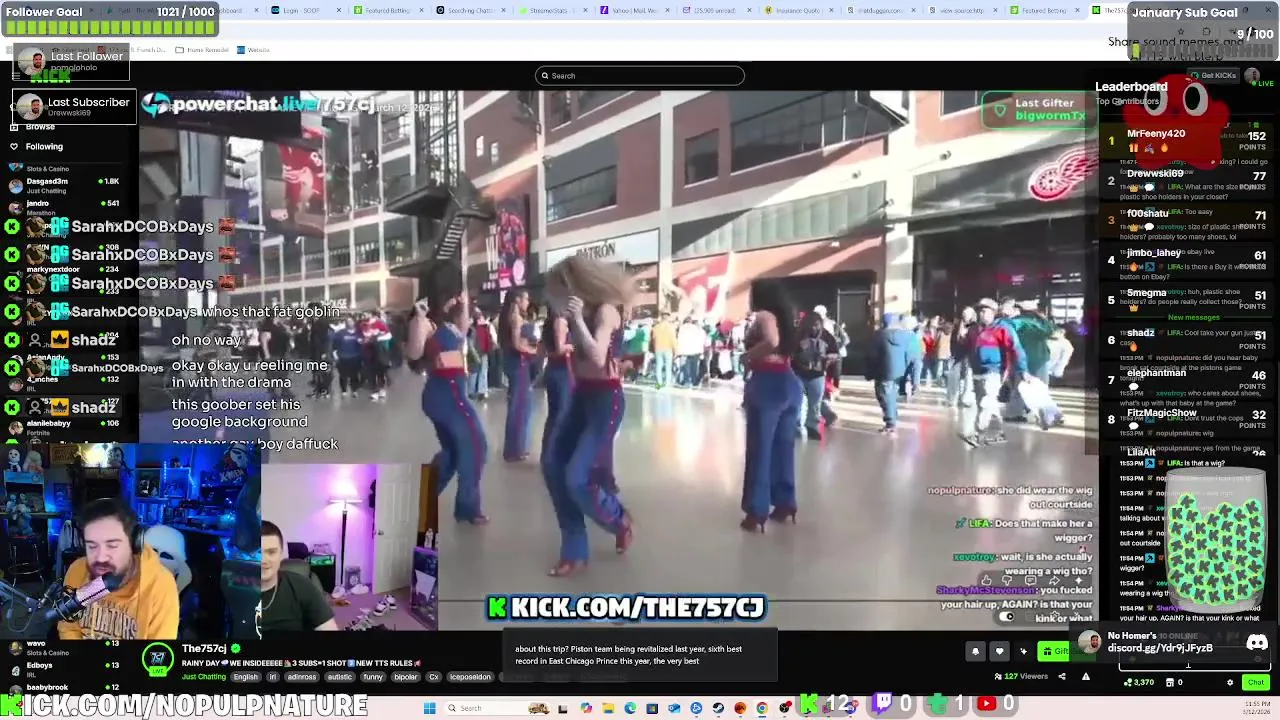Open the Following section in sidebar
Viewport: 1280px width, 720px height.
(x=36, y=146)
